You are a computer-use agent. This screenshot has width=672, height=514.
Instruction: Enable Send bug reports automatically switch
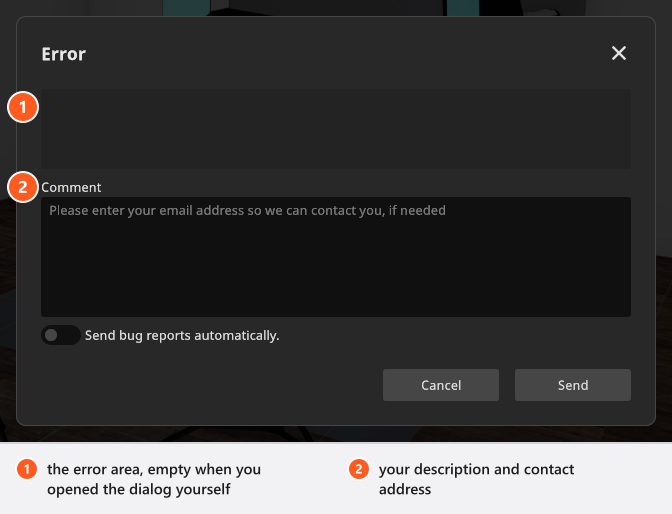pyautogui.click(x=61, y=335)
